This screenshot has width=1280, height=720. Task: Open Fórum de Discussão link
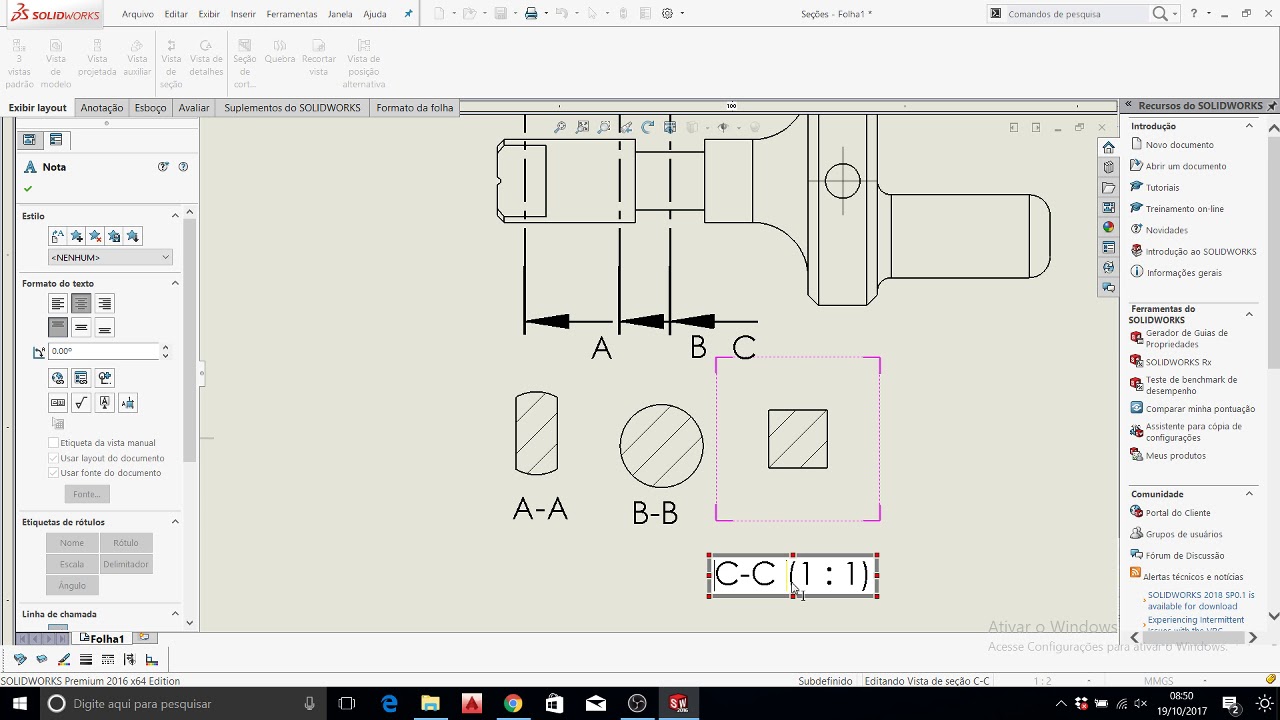coord(1185,556)
